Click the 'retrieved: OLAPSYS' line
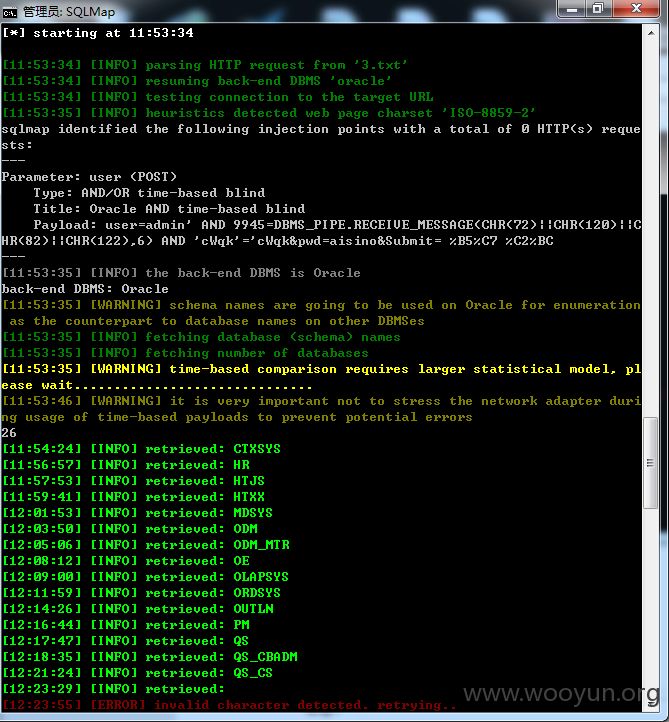669x722 pixels. coord(145,577)
